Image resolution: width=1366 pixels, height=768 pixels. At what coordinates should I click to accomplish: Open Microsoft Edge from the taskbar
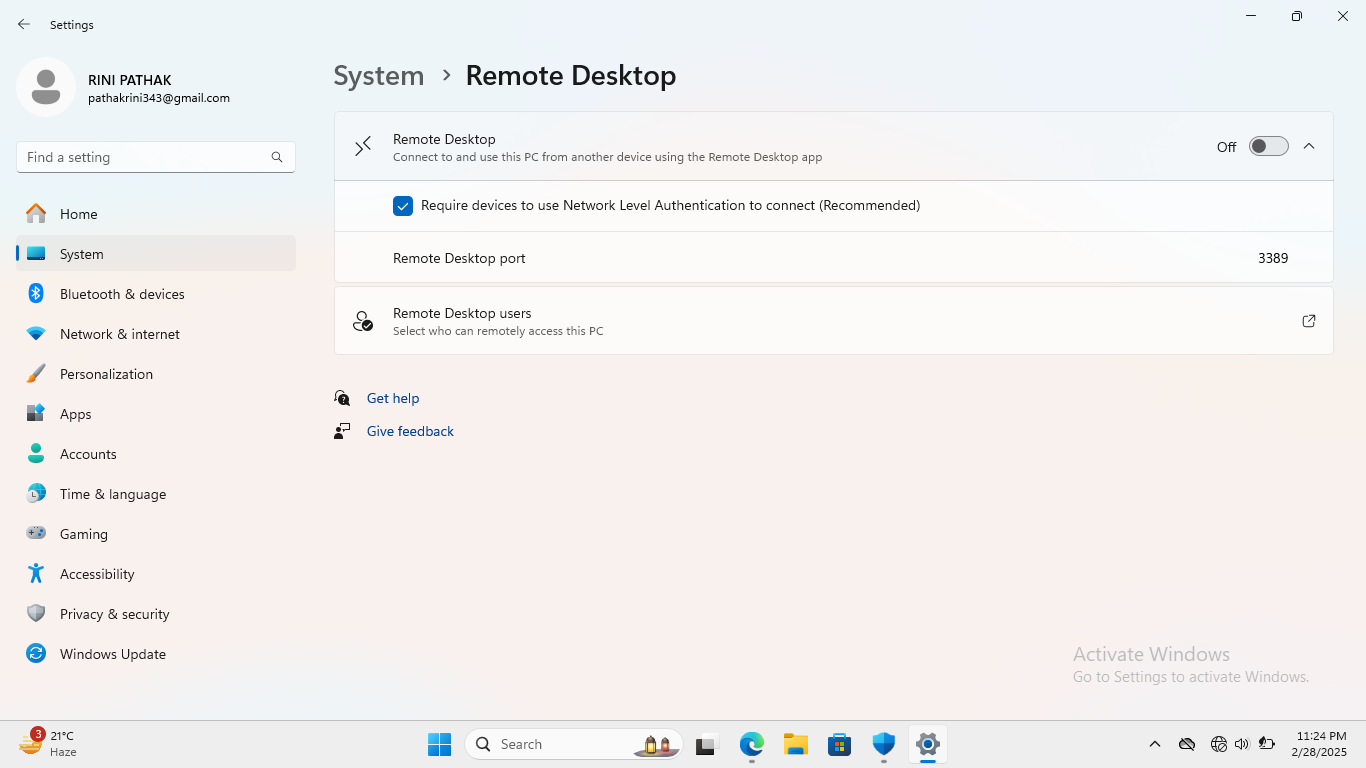click(751, 744)
